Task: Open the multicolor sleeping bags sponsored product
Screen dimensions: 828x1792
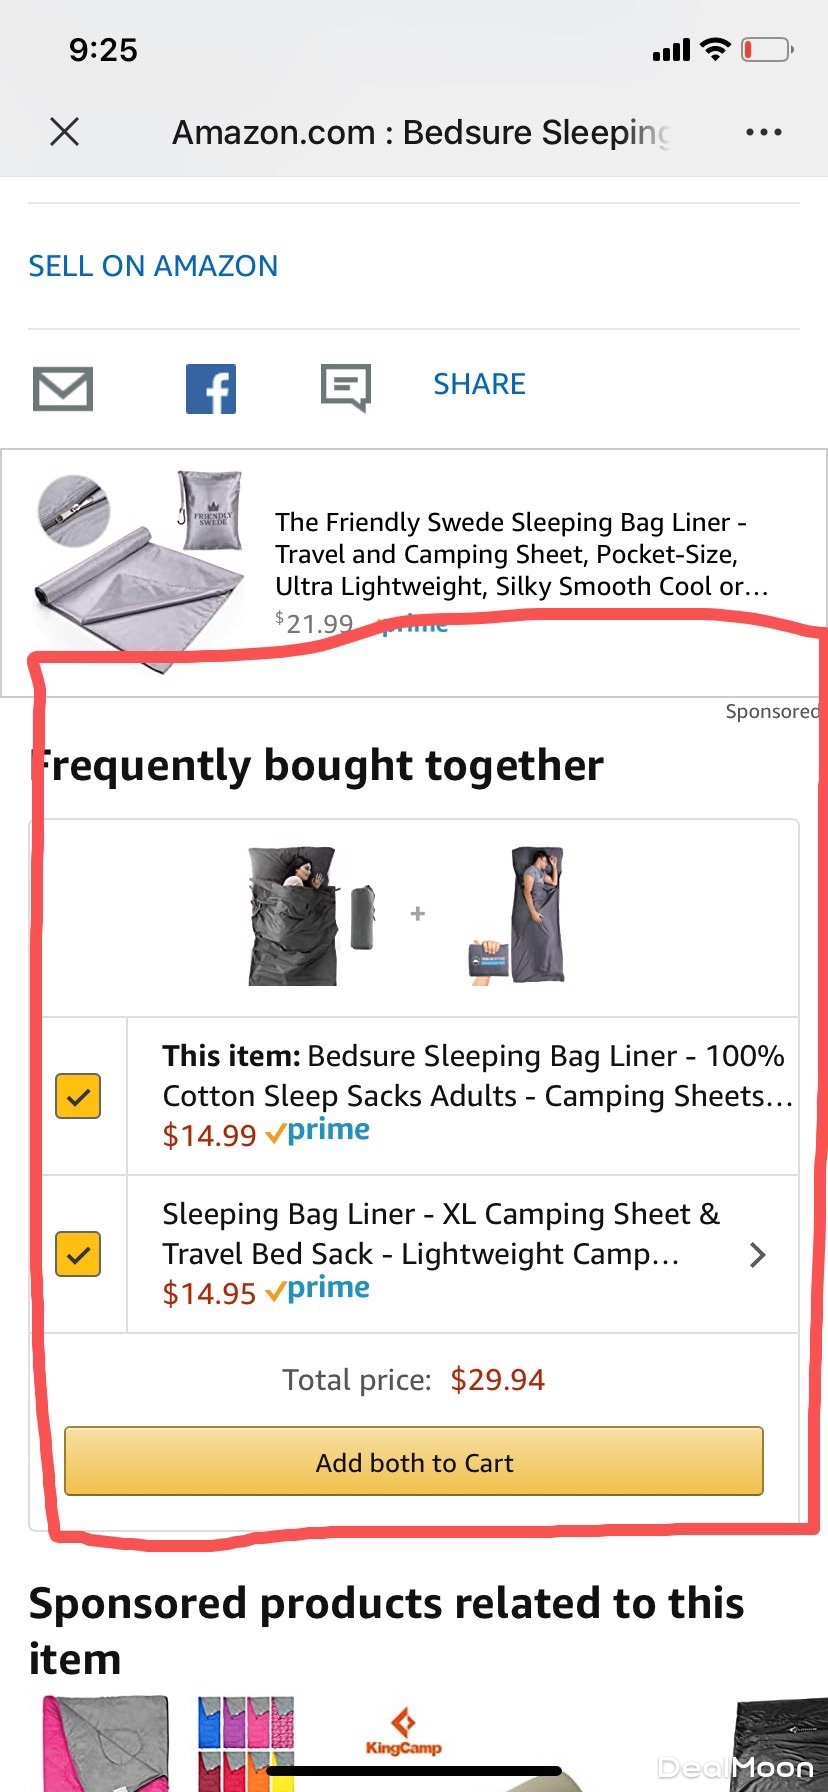Action: [x=245, y=1745]
